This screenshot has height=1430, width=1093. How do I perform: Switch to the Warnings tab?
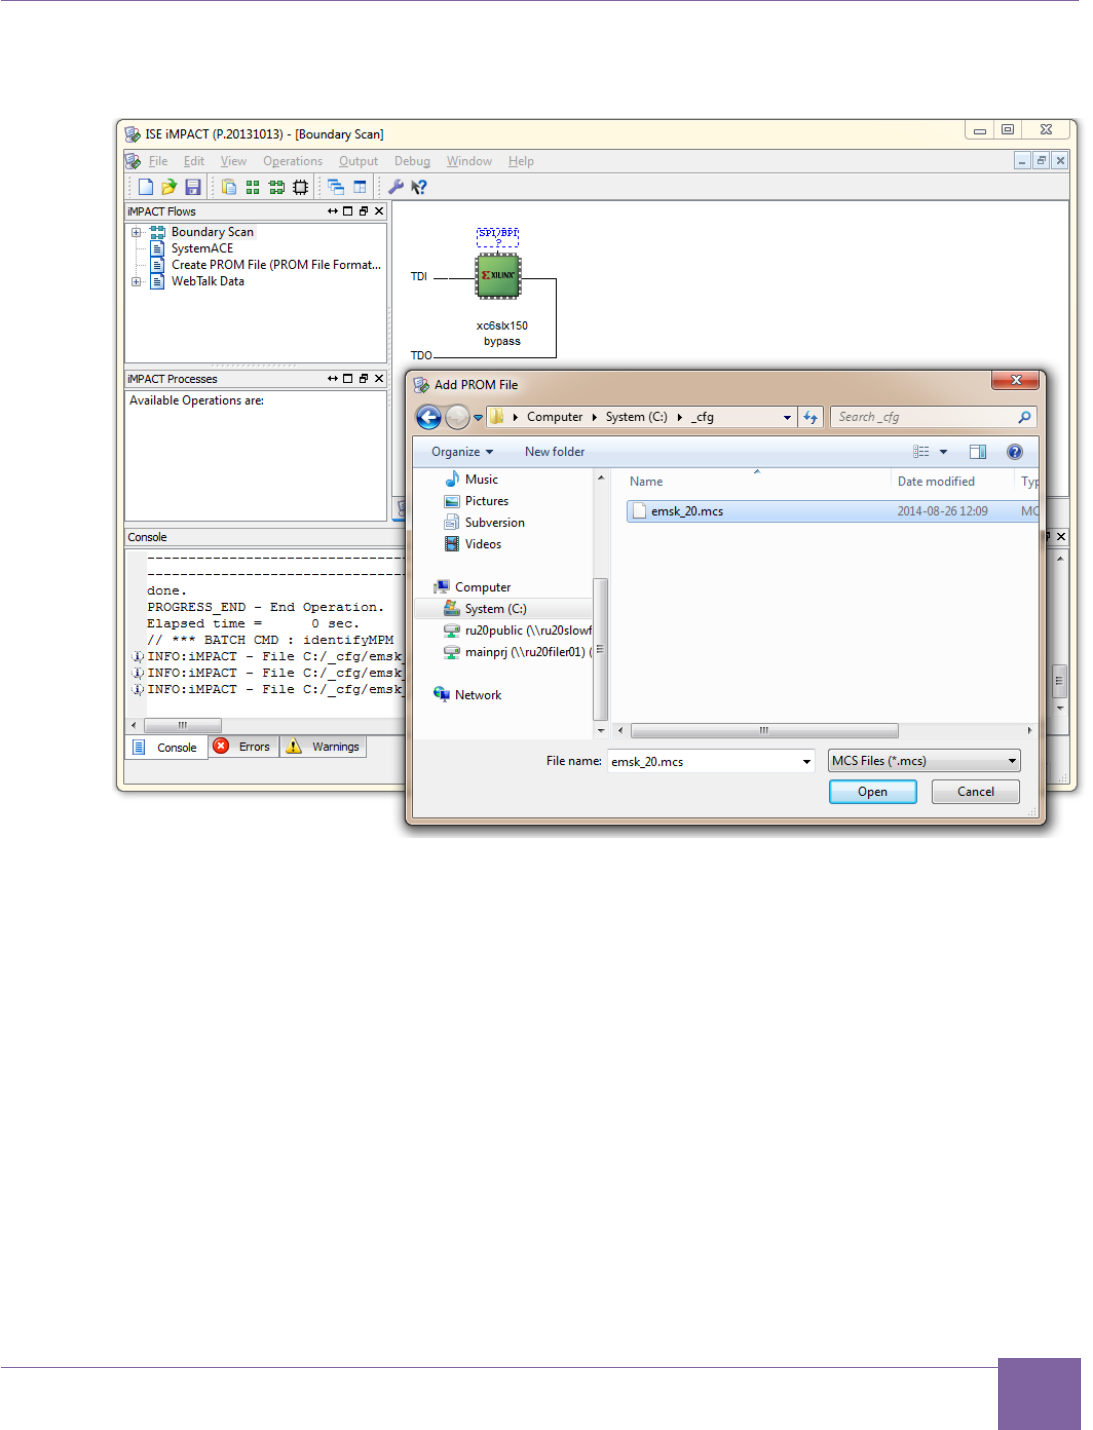coord(323,747)
